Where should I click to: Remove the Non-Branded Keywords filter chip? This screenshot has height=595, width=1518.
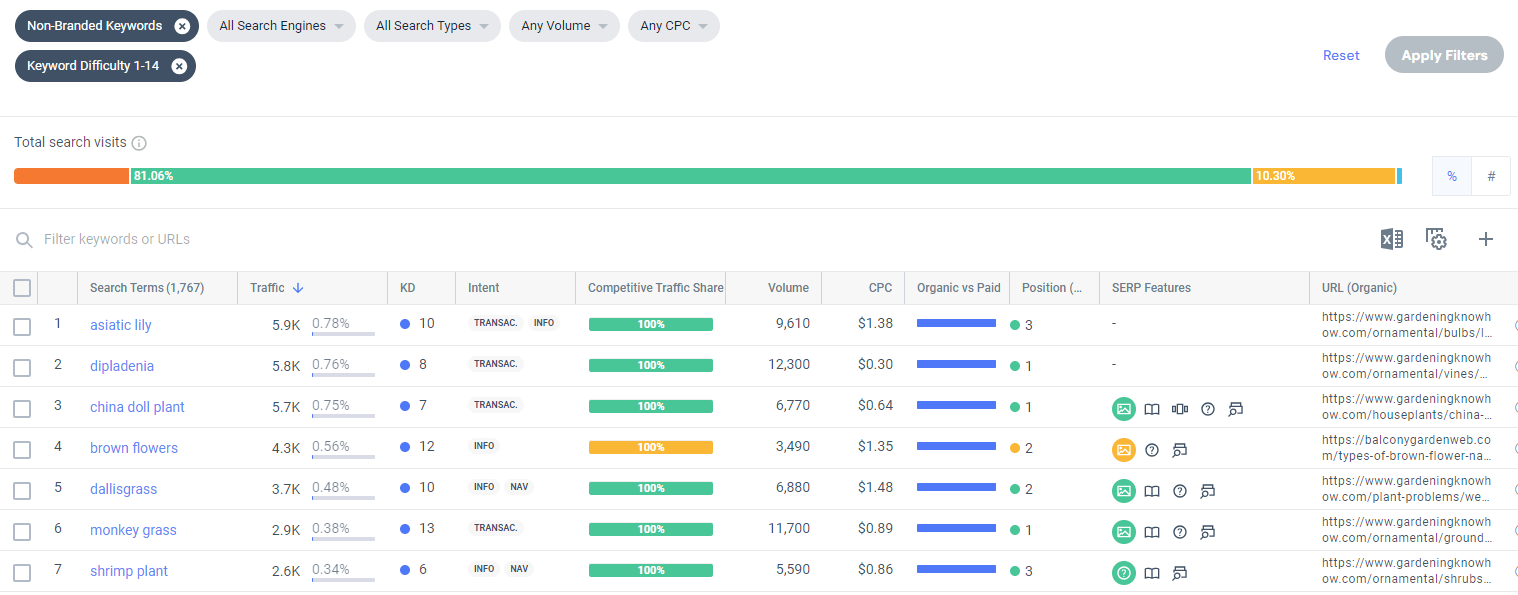[182, 26]
